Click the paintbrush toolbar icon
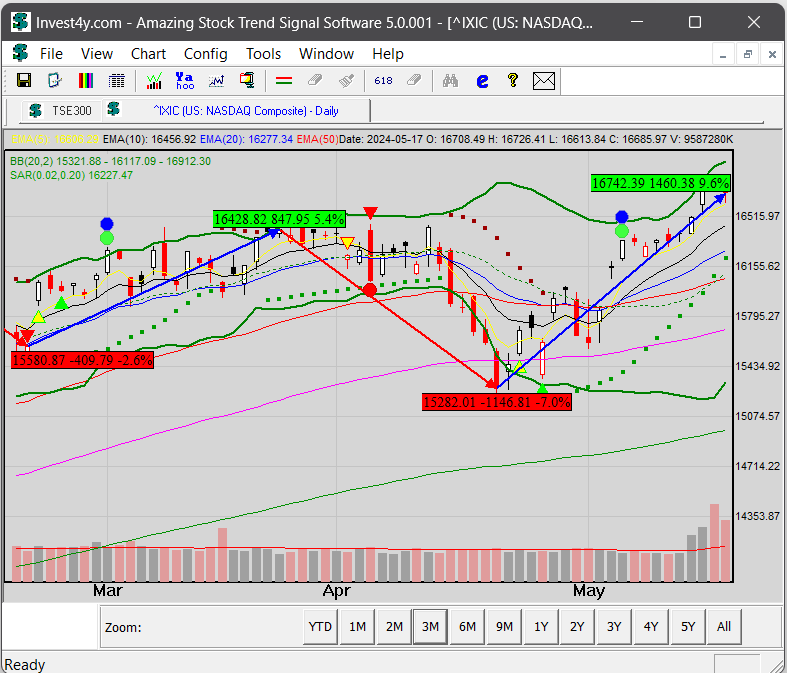Viewport: 787px width, 673px height. click(346, 81)
